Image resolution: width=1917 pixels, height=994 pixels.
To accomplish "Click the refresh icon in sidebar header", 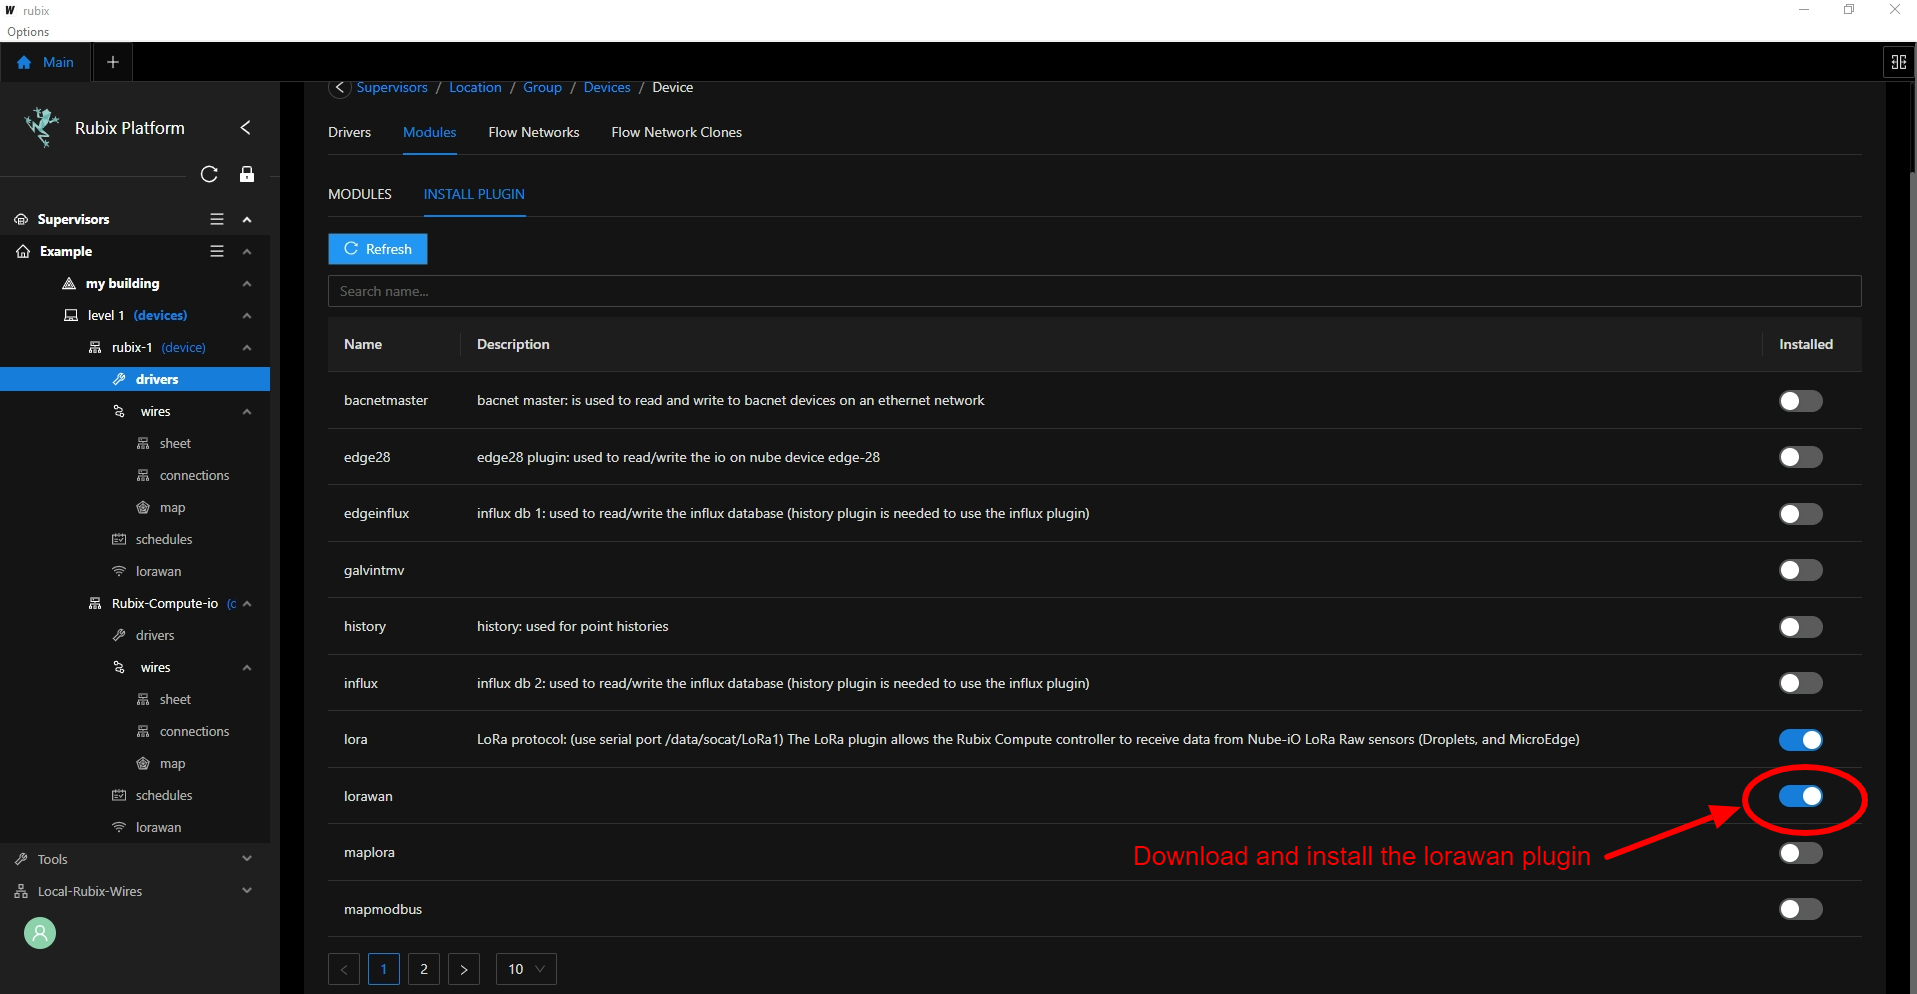I will click(209, 174).
